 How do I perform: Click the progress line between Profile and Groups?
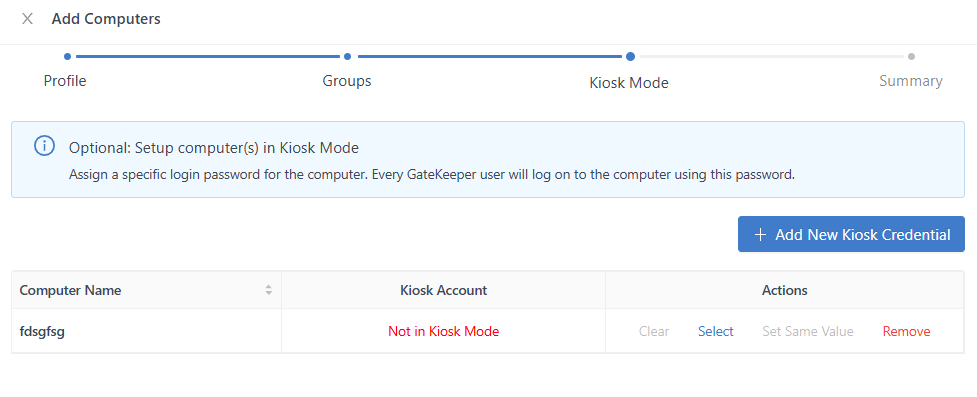(x=207, y=56)
